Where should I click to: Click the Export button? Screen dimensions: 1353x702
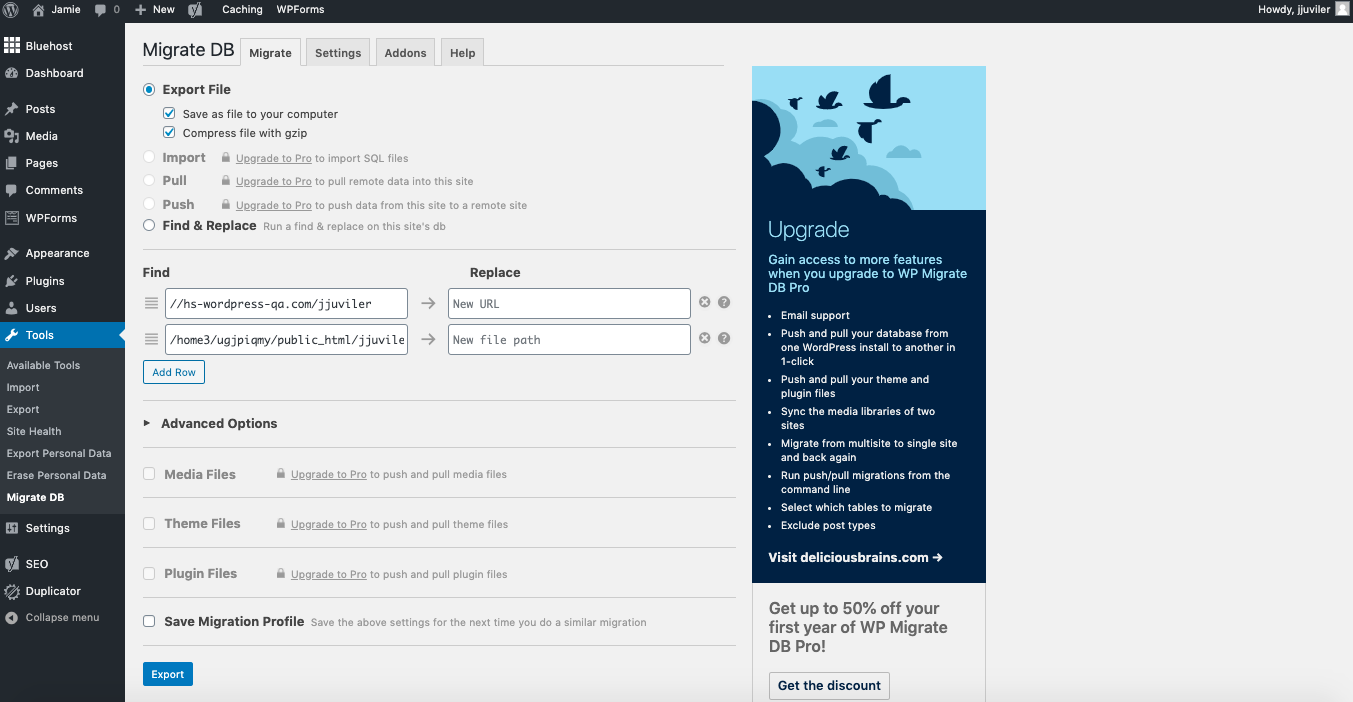pyautogui.click(x=168, y=674)
